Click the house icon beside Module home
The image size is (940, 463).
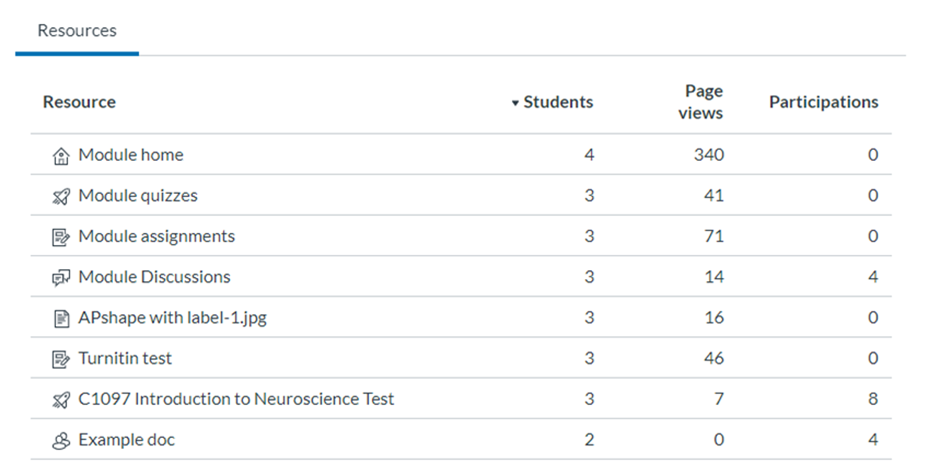(x=61, y=156)
